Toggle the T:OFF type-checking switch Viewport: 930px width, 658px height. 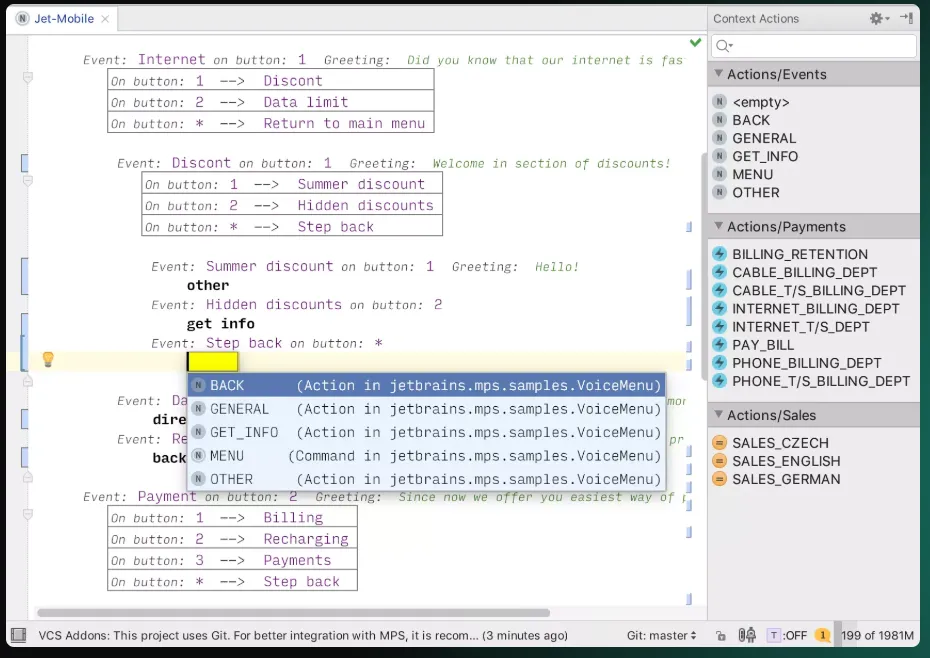coord(788,635)
